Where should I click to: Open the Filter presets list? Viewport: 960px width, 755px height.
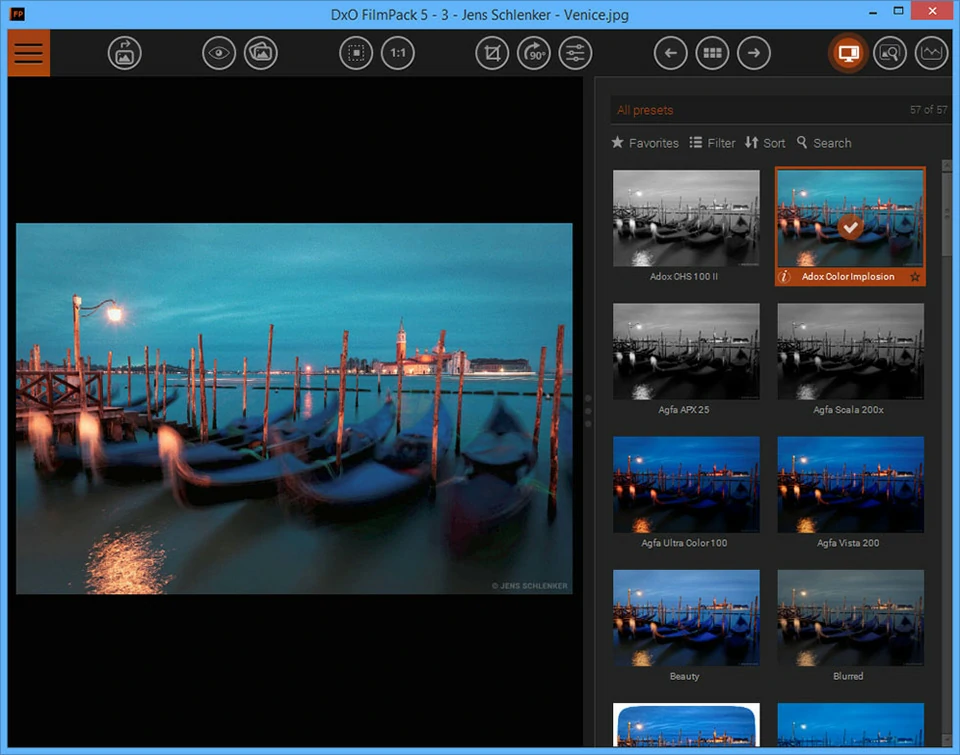point(712,143)
